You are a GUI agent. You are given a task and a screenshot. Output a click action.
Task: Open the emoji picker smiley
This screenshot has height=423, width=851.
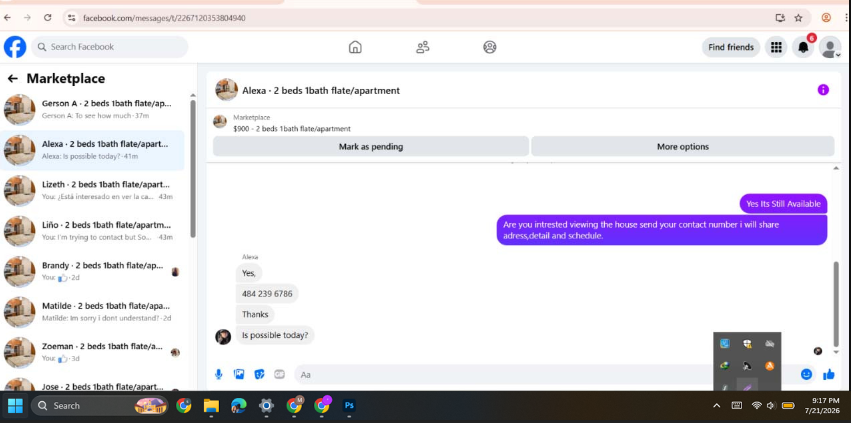coord(806,374)
